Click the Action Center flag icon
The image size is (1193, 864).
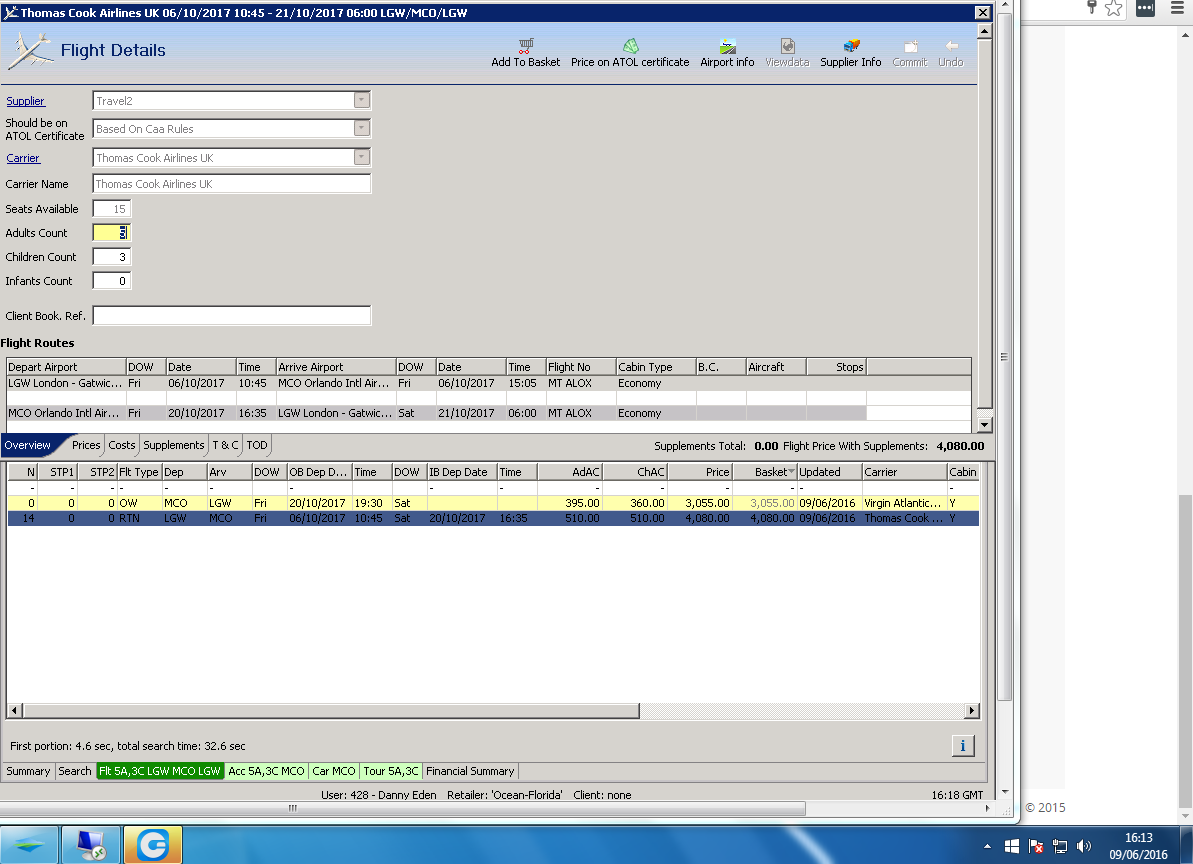click(x=1036, y=846)
